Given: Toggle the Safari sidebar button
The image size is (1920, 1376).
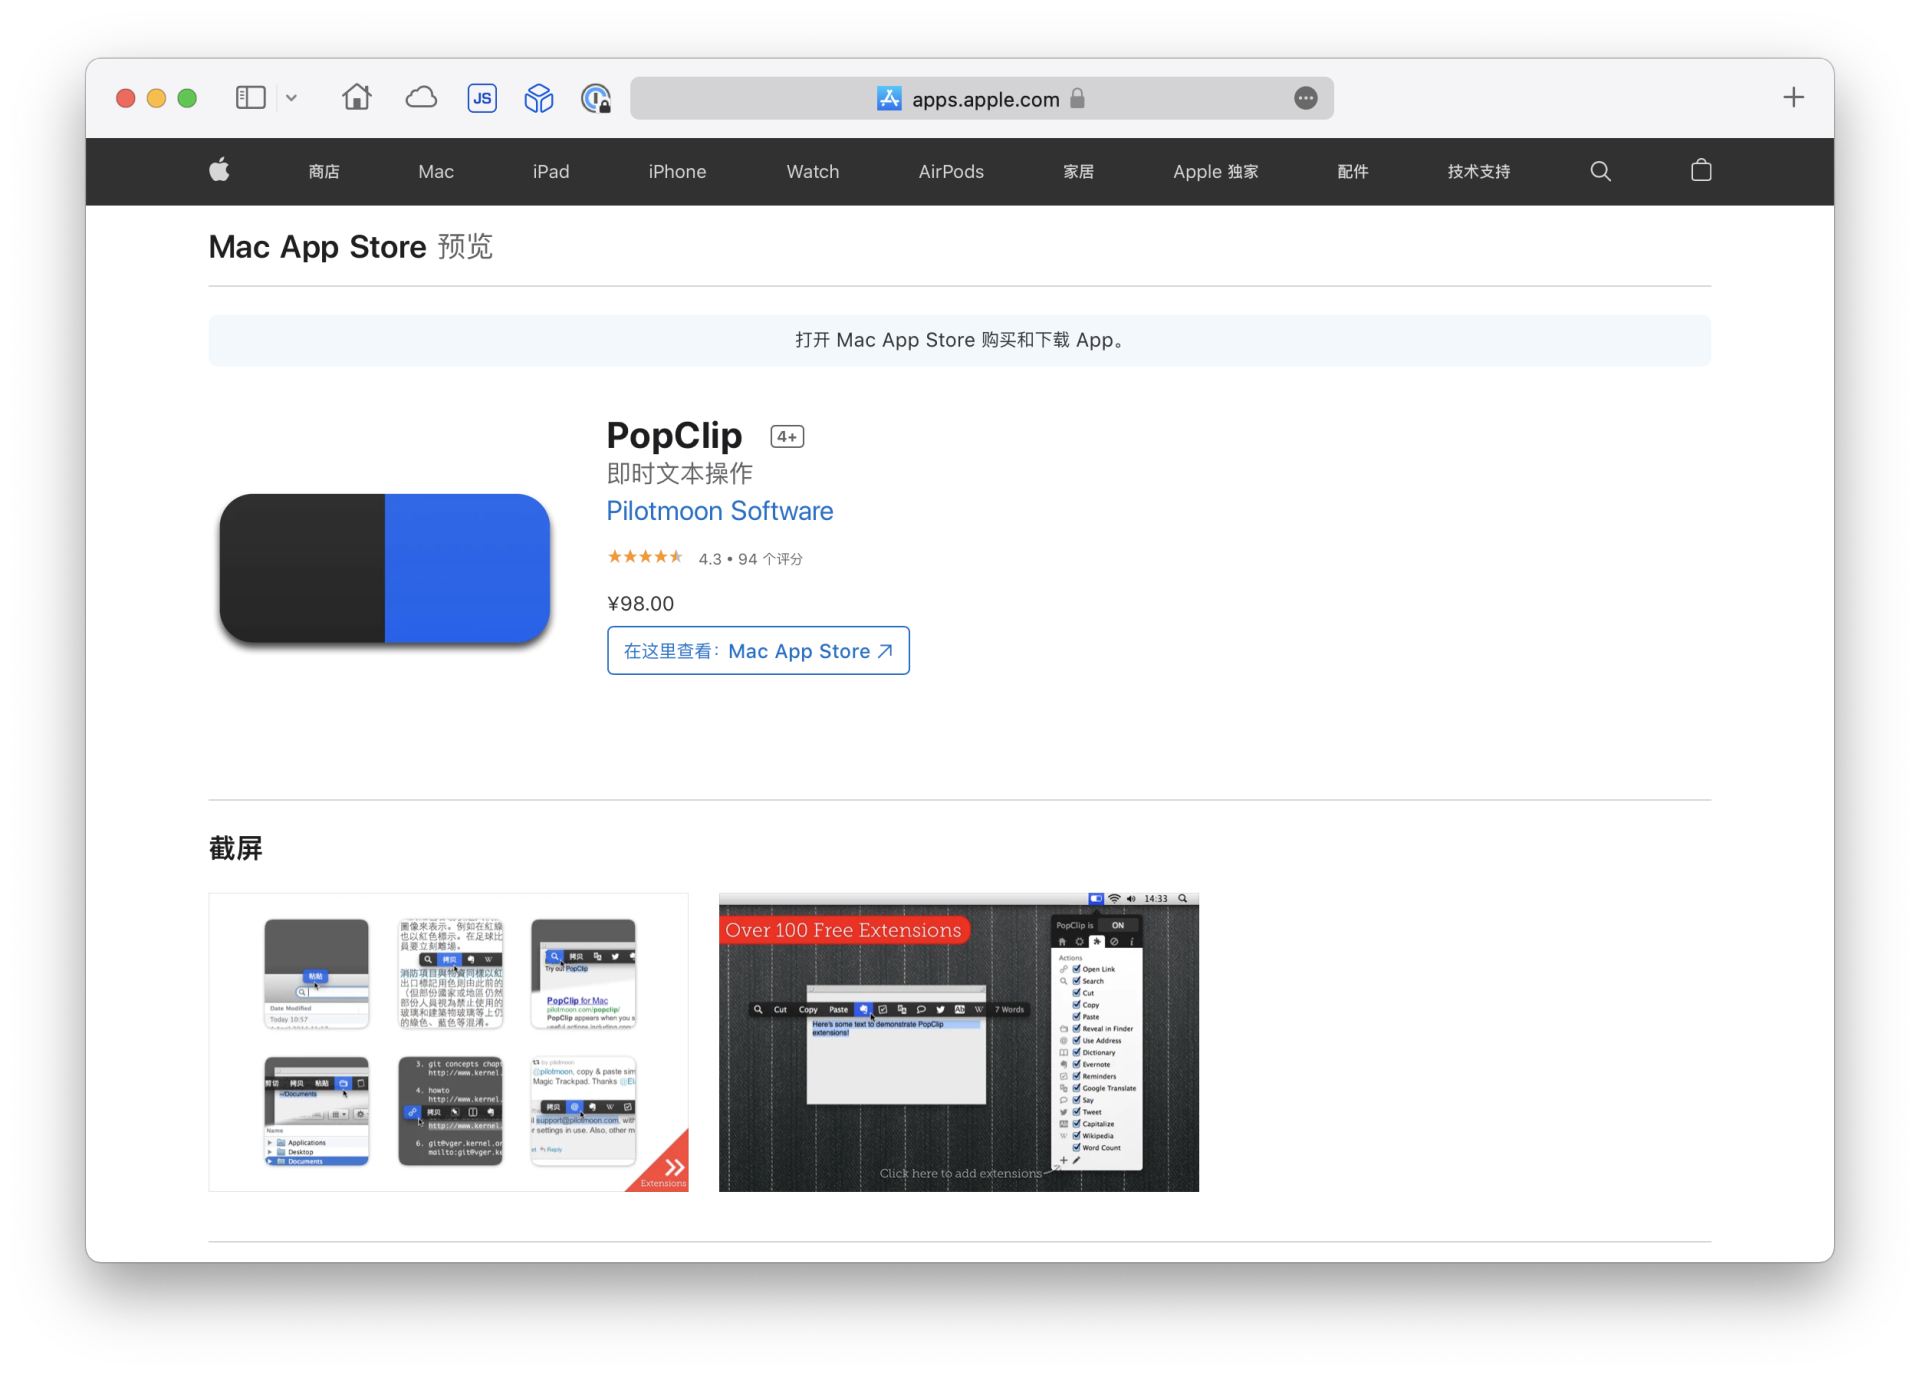Looking at the screenshot, I should pos(250,98).
